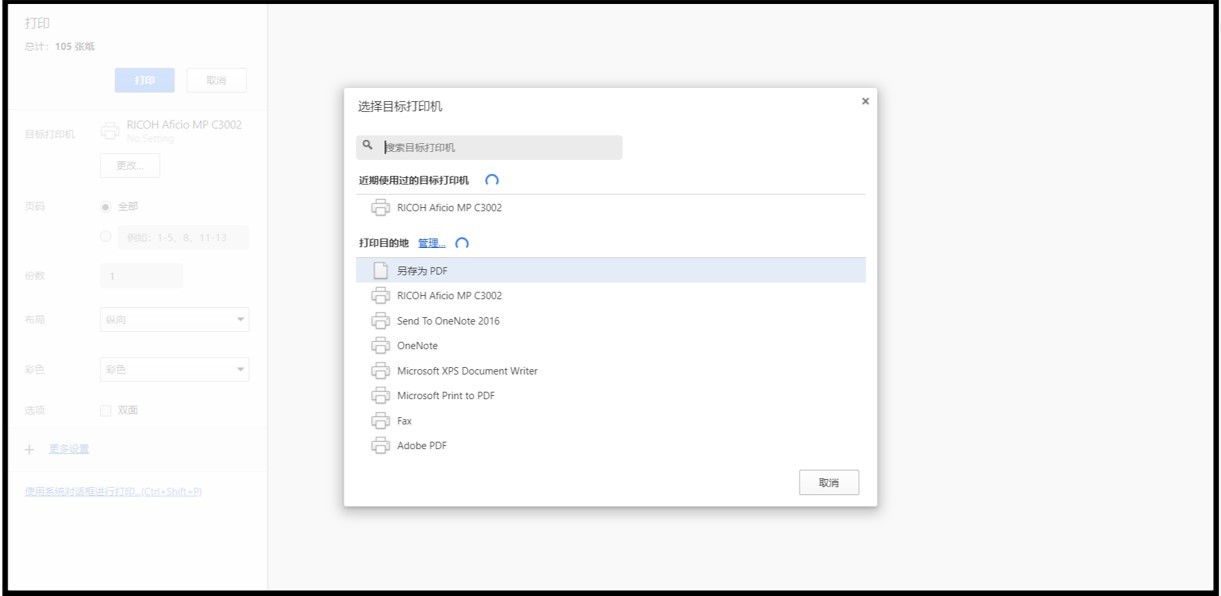Choose the Fax destination
The image size is (1221, 596).
tap(611, 421)
